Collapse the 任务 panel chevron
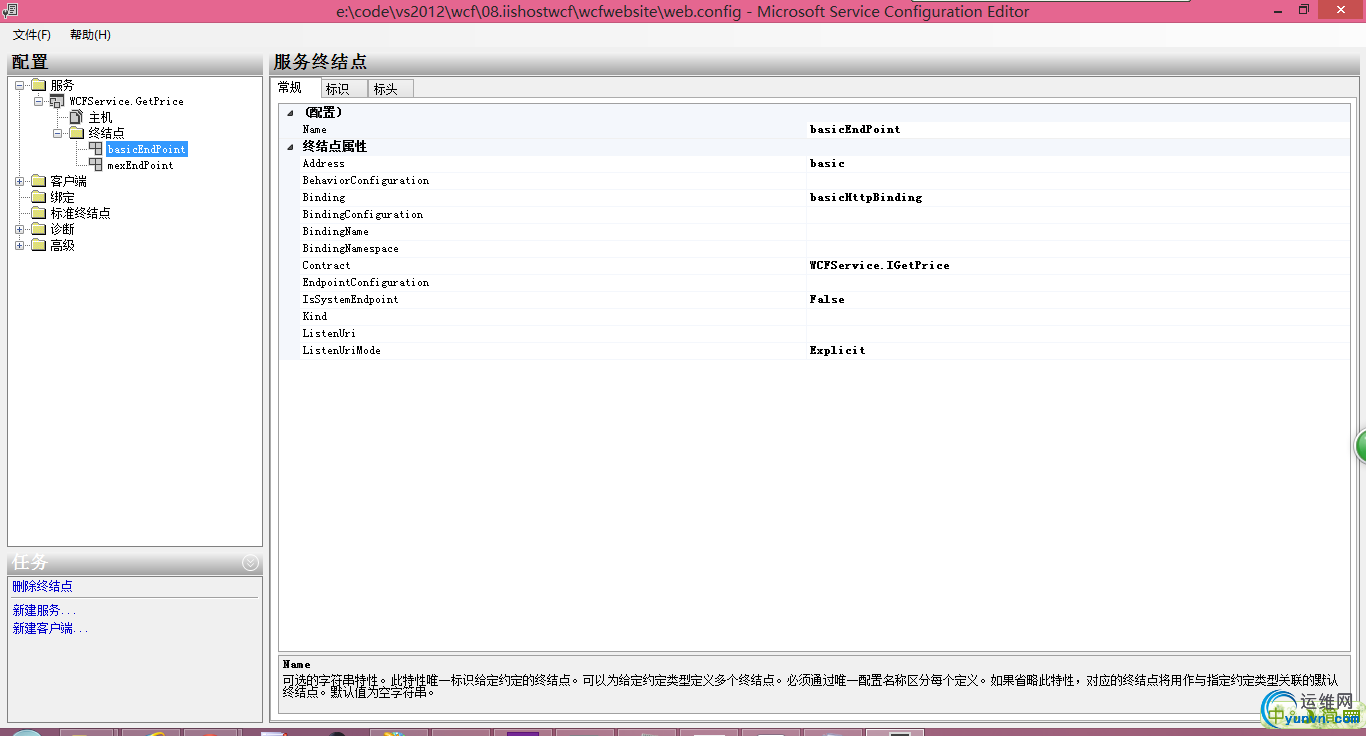1366x736 pixels. 250,563
